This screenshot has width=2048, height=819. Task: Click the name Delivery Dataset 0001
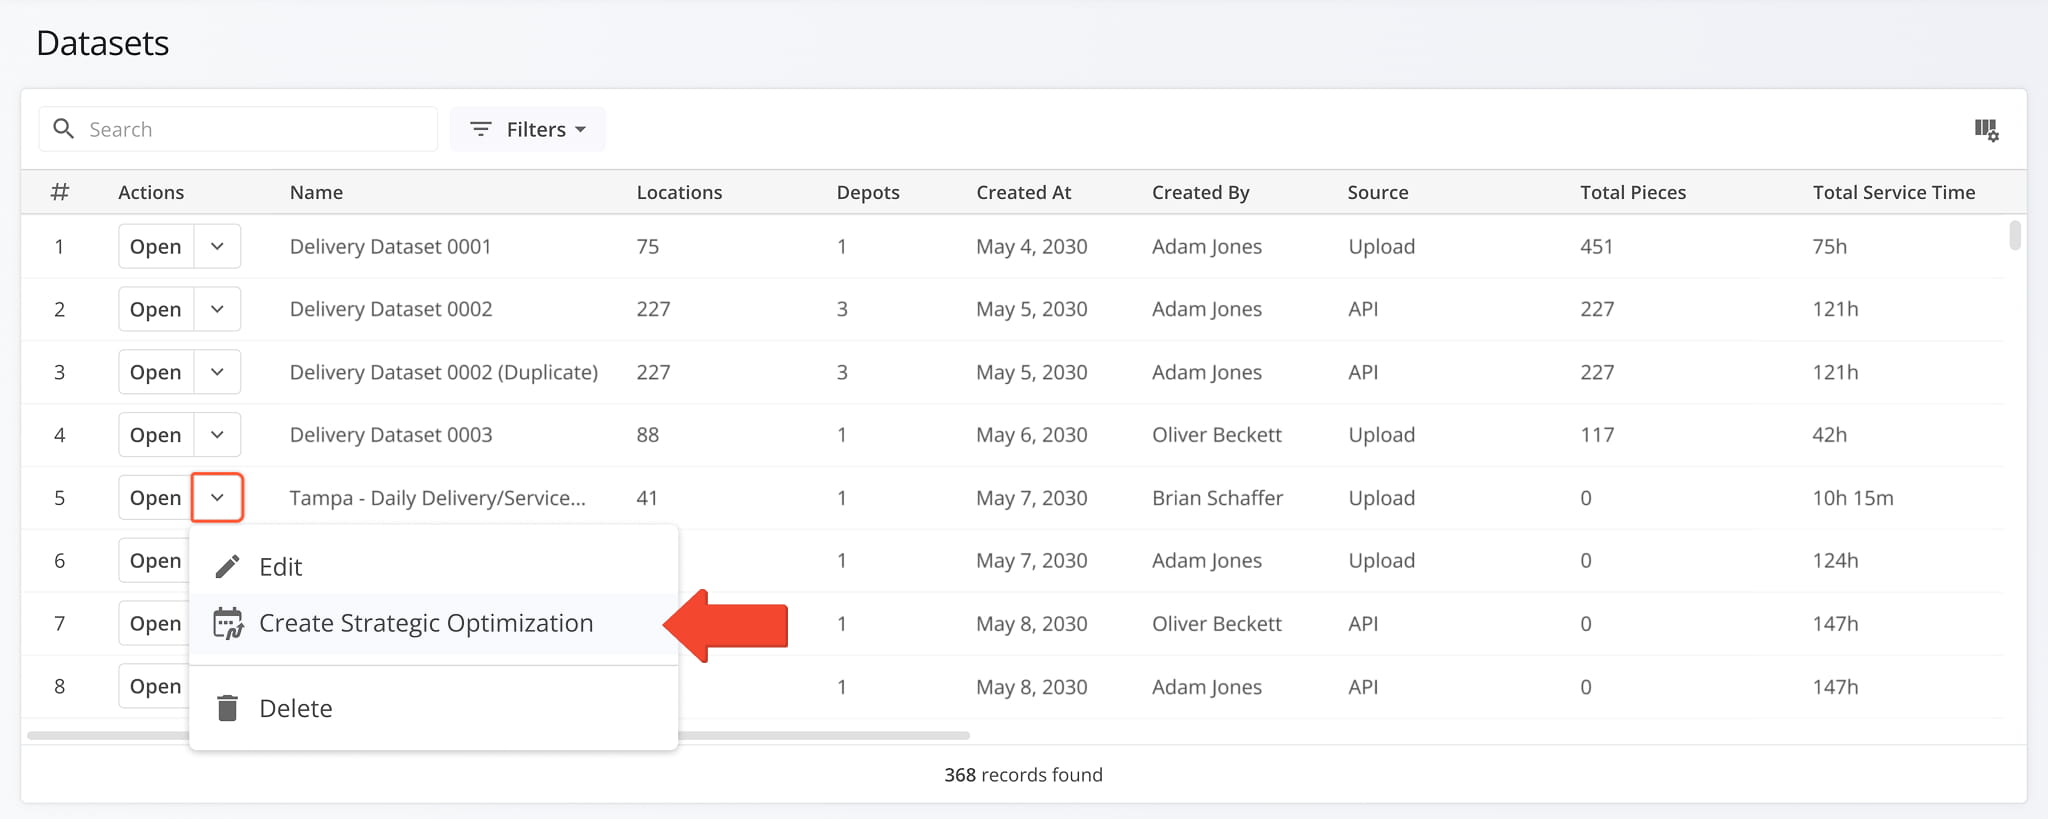[390, 246]
